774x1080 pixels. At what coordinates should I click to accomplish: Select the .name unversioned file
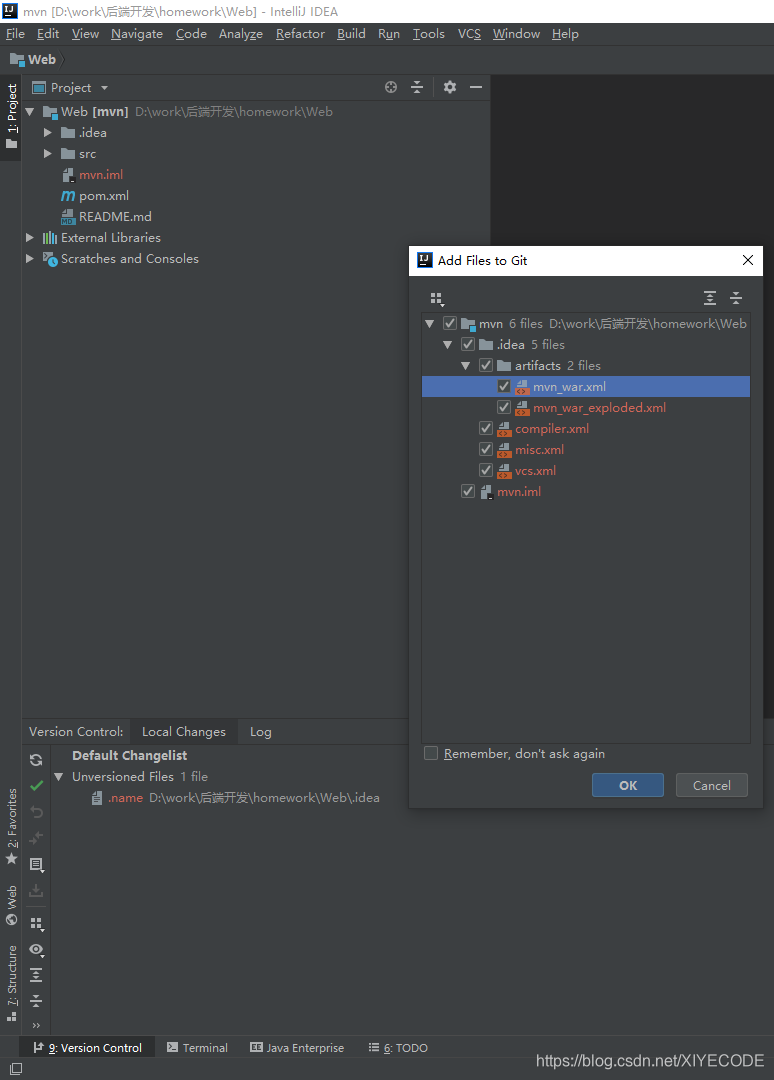click(x=236, y=798)
